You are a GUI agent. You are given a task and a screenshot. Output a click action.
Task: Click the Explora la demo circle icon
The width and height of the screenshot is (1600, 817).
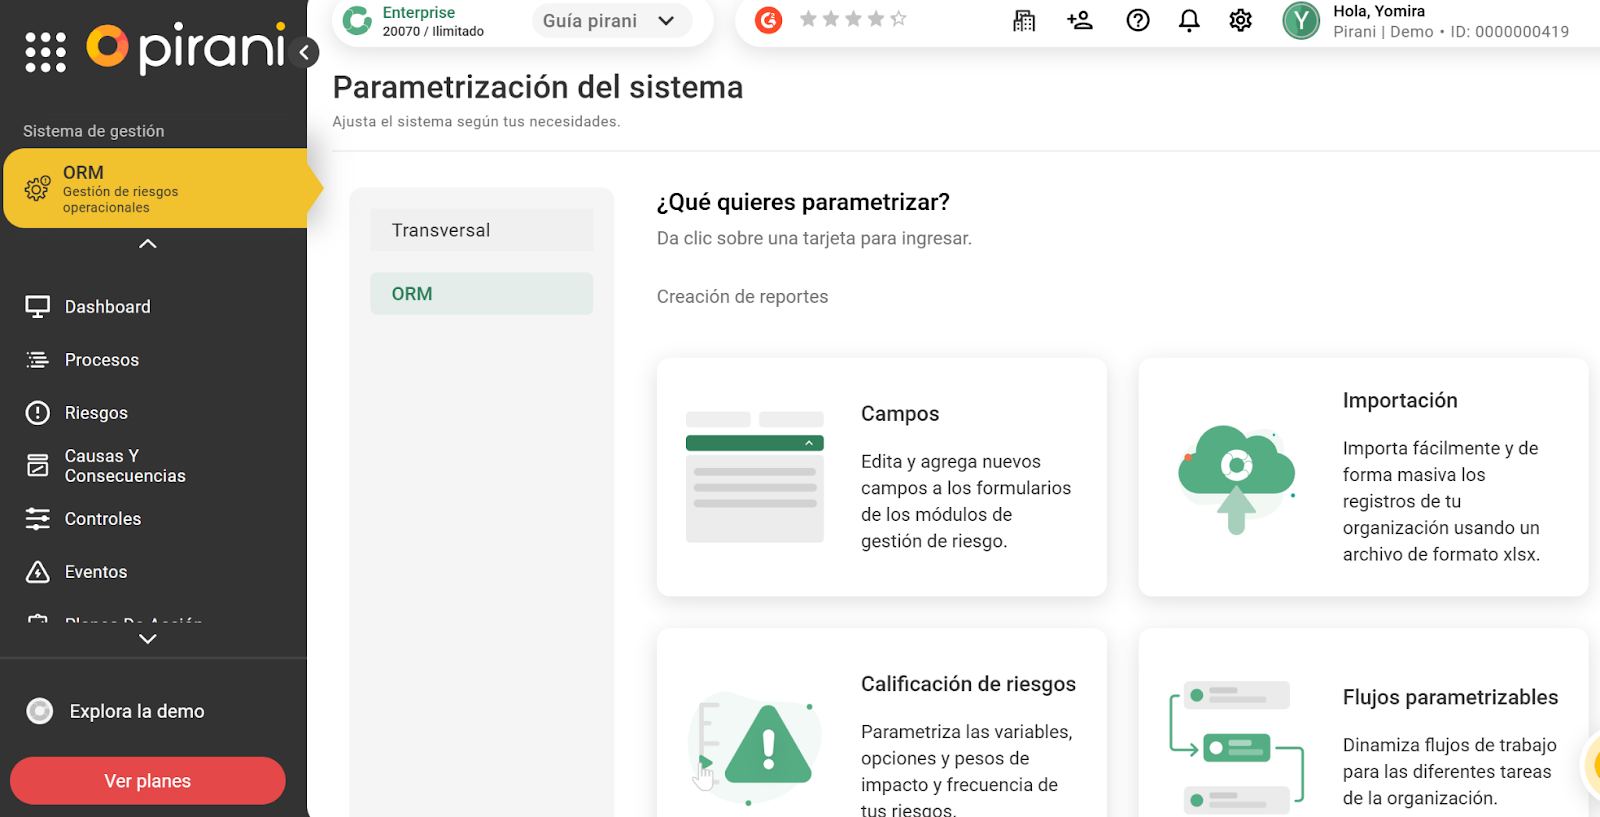click(39, 711)
